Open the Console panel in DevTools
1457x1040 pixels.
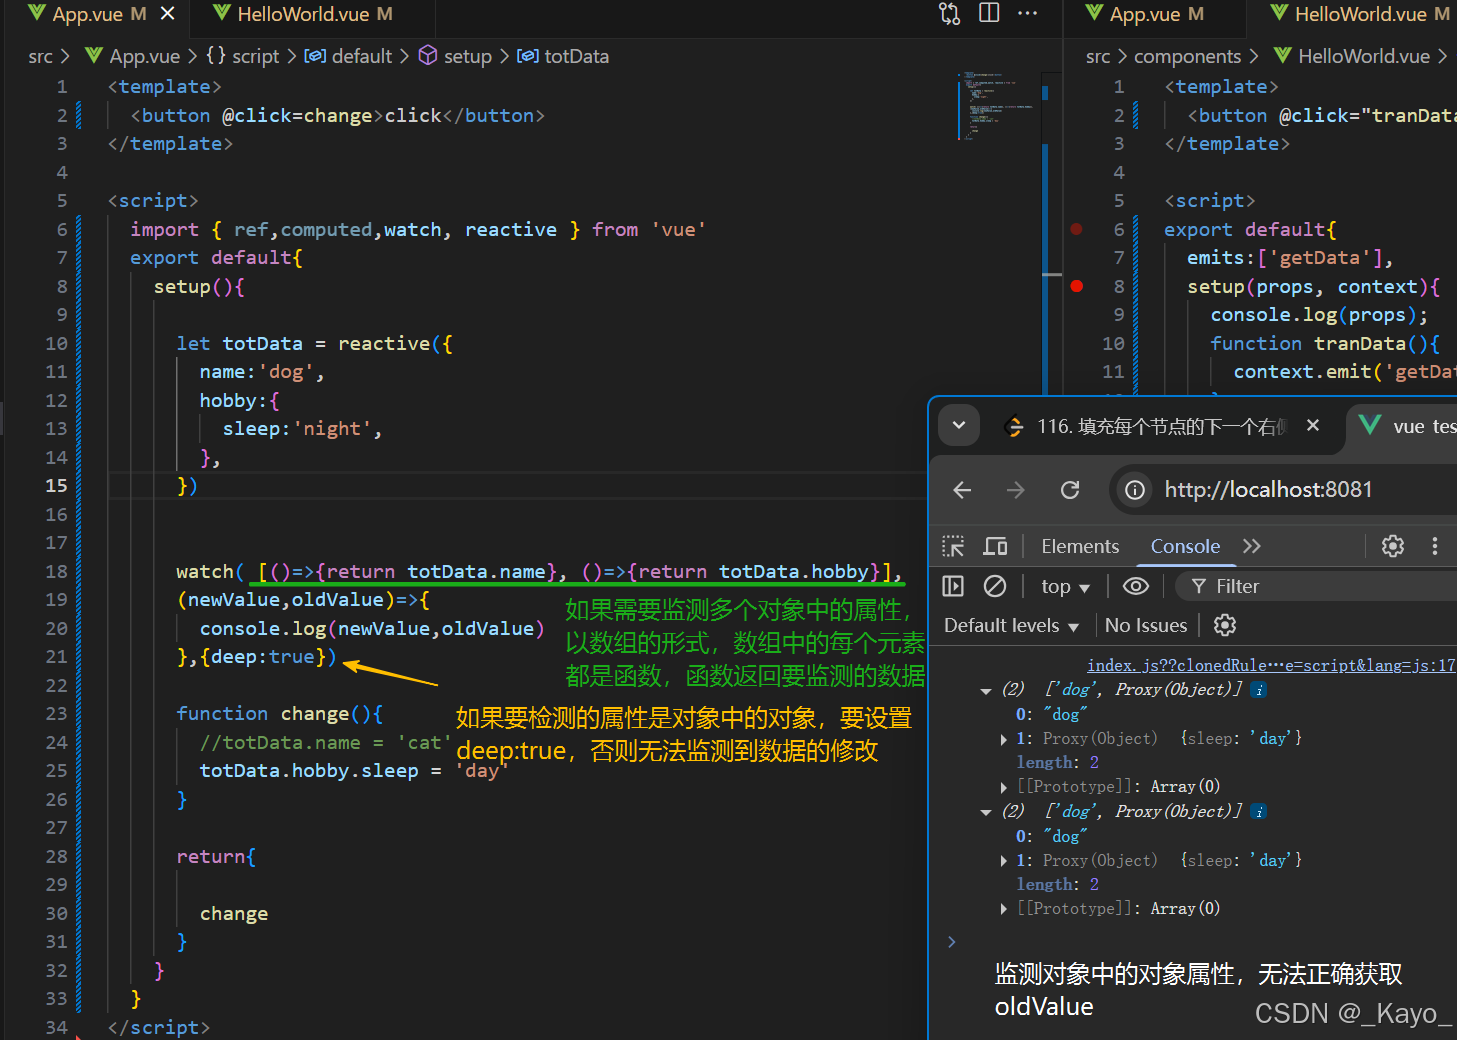tap(1185, 546)
